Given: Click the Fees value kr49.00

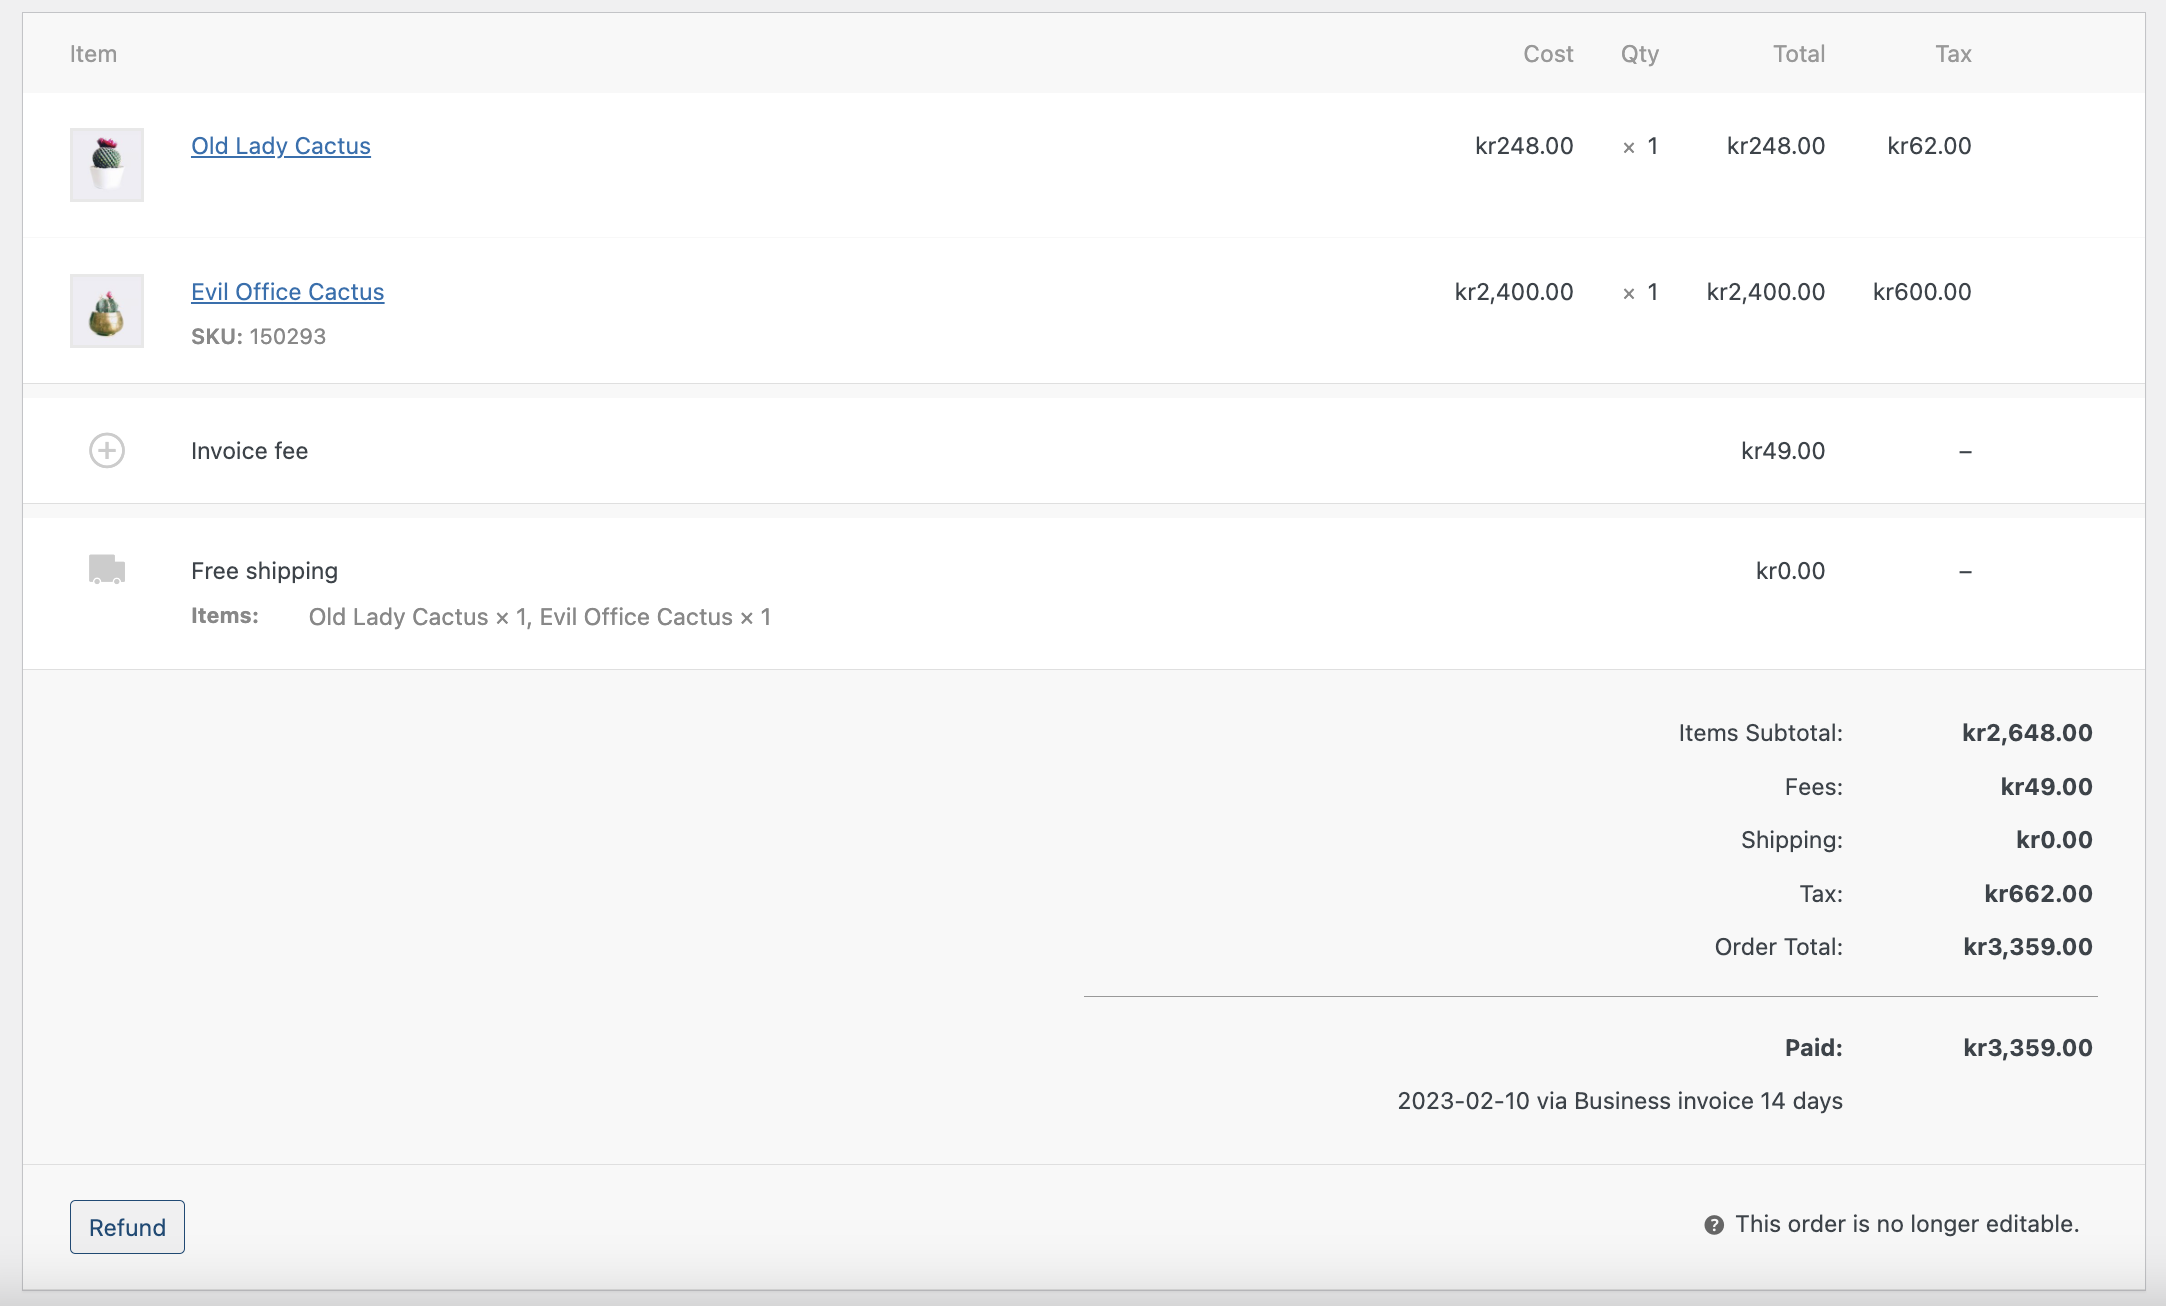Looking at the screenshot, I should tap(2046, 787).
